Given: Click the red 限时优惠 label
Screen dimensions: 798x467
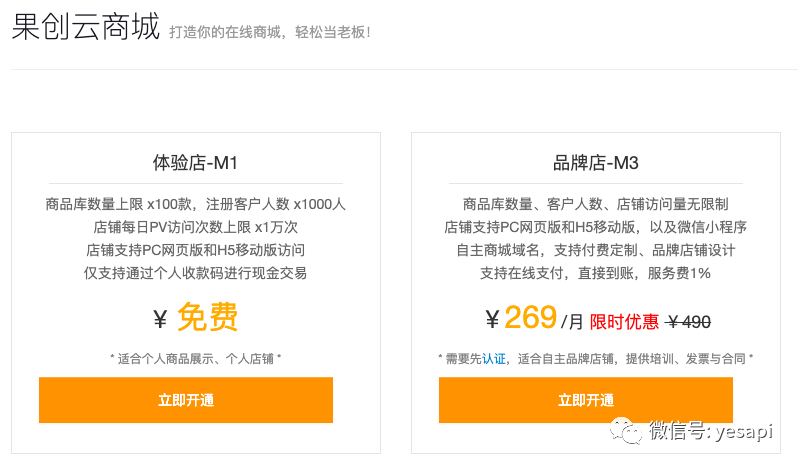Looking at the screenshot, I should [624, 322].
